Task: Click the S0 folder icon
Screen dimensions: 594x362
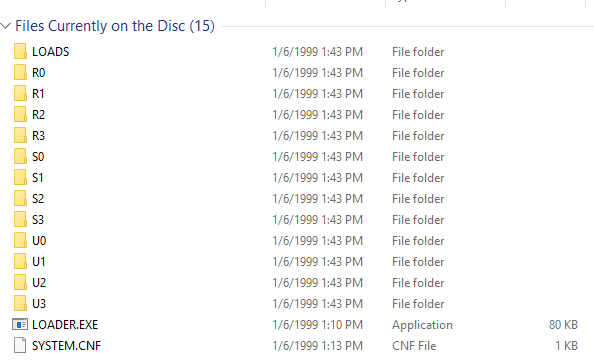Action: pyautogui.click(x=20, y=156)
